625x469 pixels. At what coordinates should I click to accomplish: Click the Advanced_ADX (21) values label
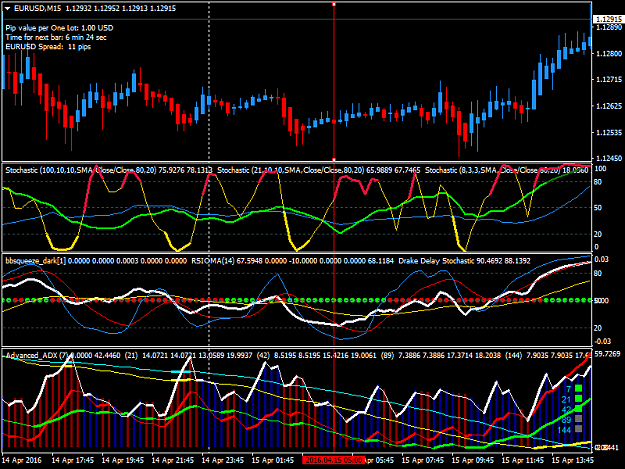[189, 355]
